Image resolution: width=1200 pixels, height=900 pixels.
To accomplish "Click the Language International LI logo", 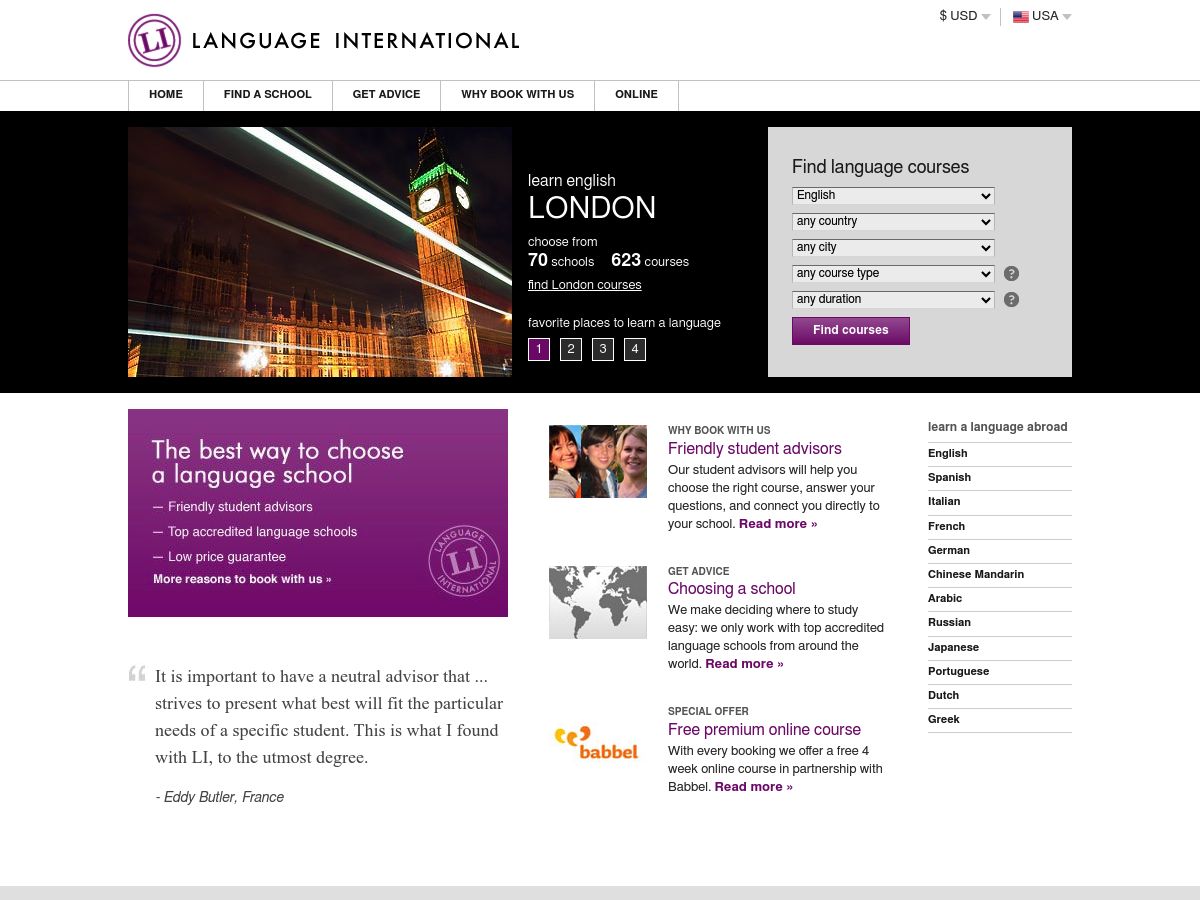I will pos(324,41).
